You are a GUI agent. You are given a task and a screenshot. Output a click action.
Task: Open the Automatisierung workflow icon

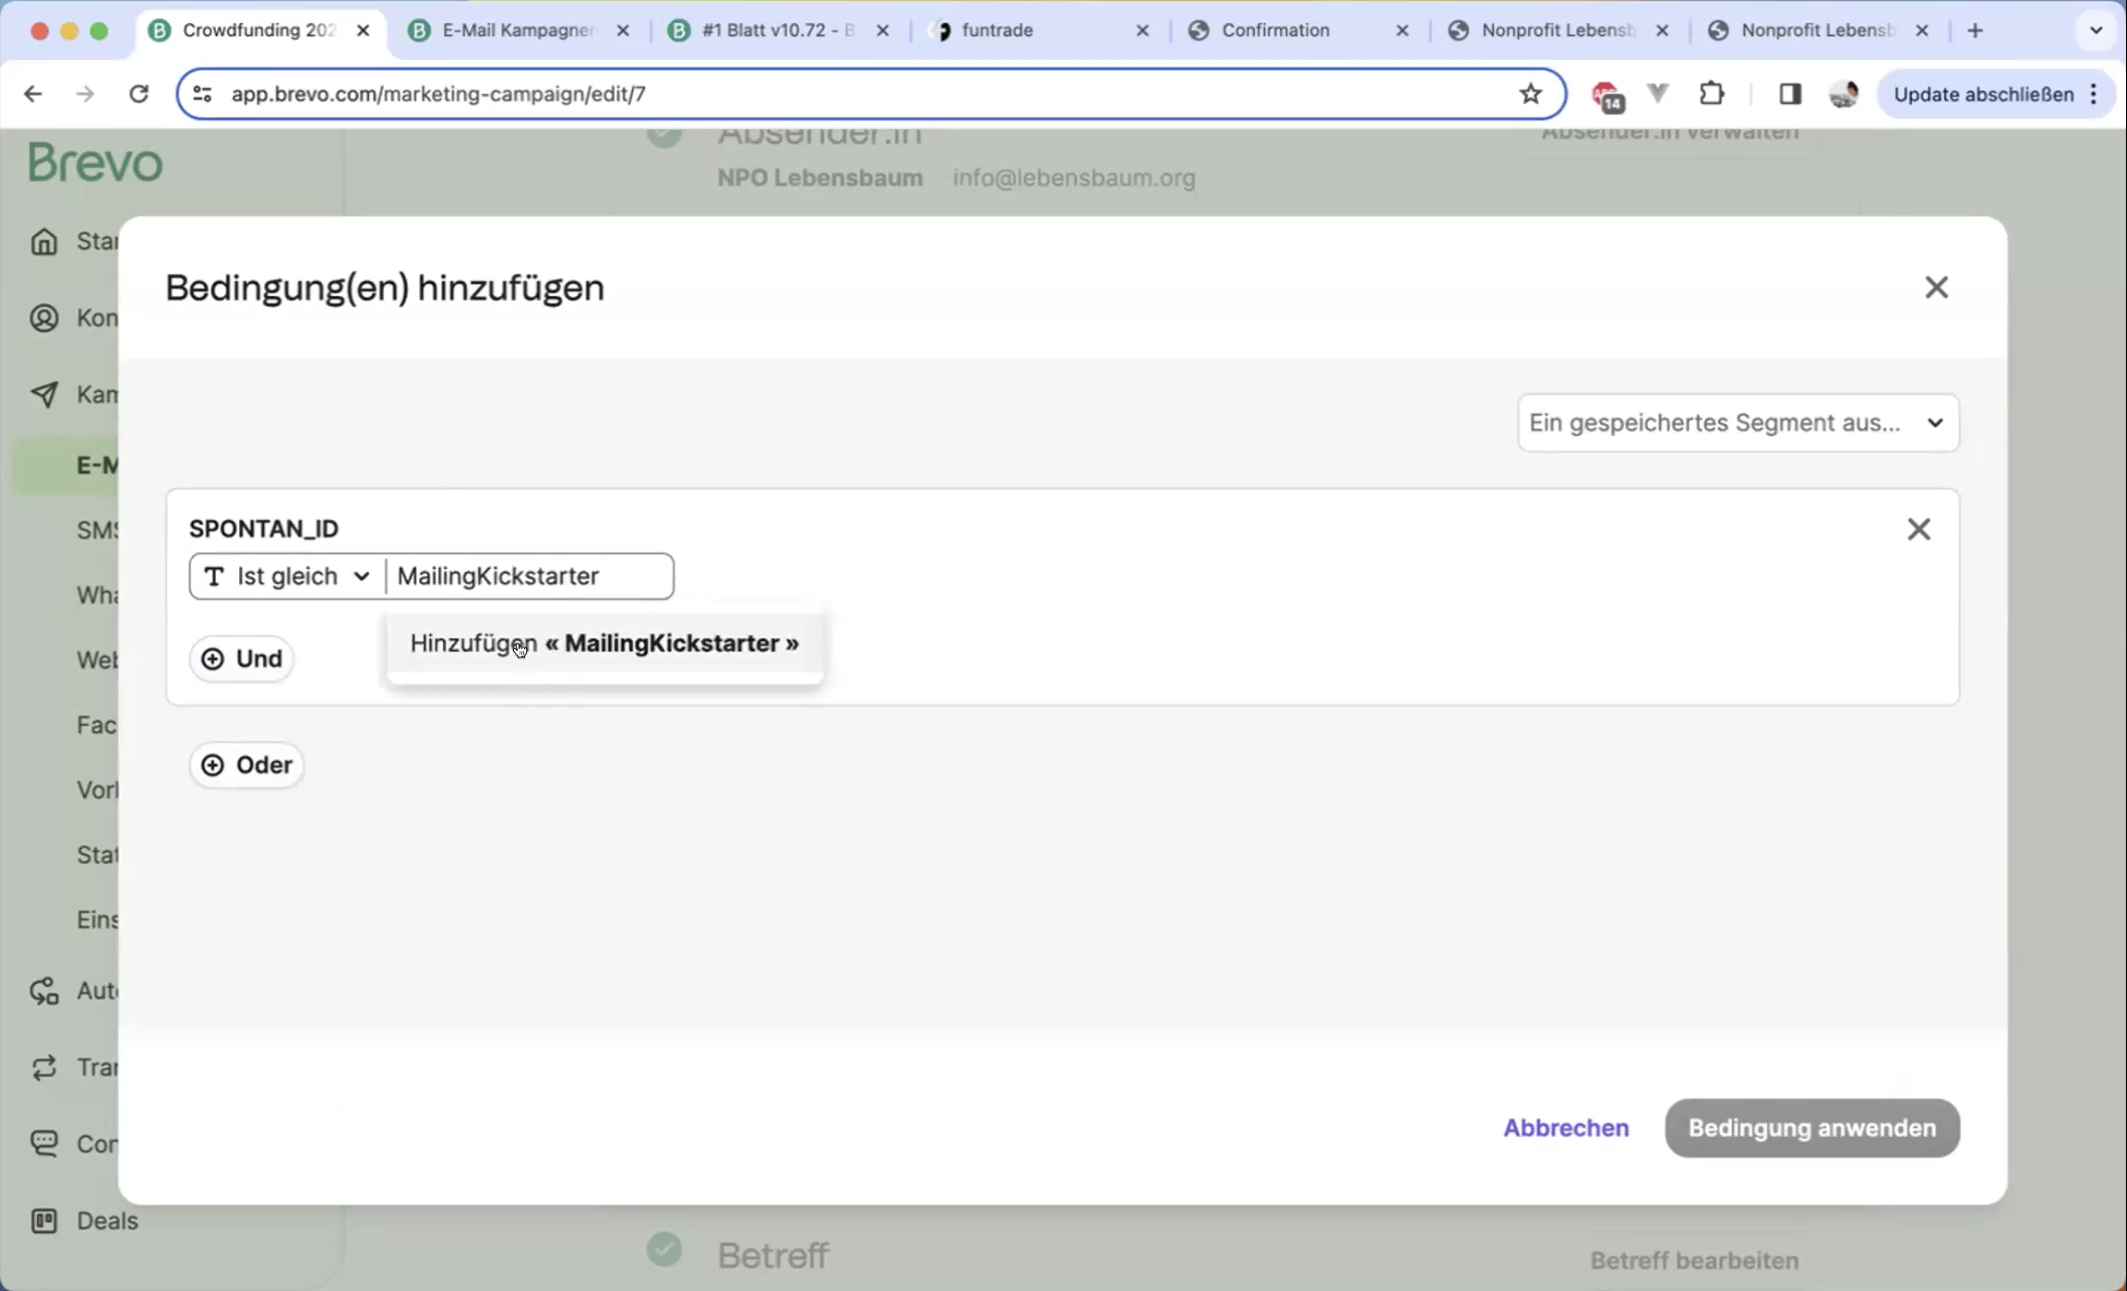pos(44,990)
